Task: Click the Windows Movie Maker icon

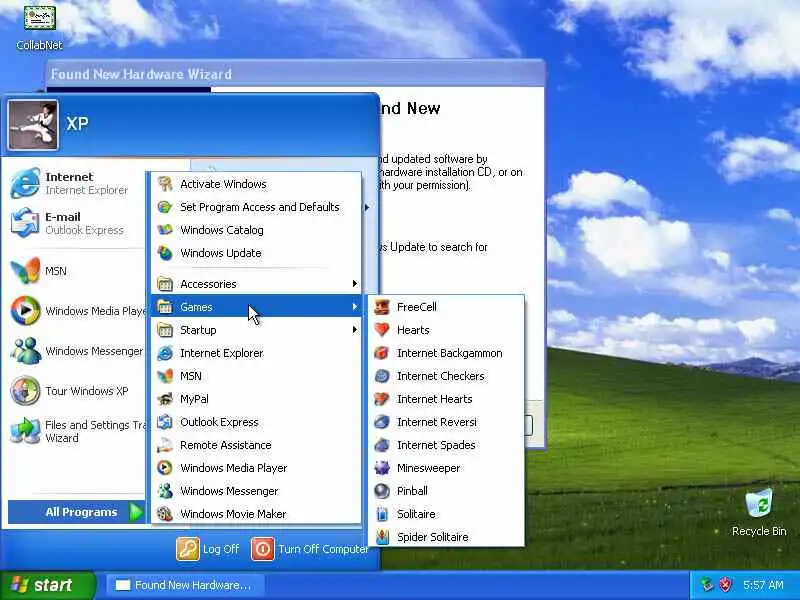Action: (165, 514)
